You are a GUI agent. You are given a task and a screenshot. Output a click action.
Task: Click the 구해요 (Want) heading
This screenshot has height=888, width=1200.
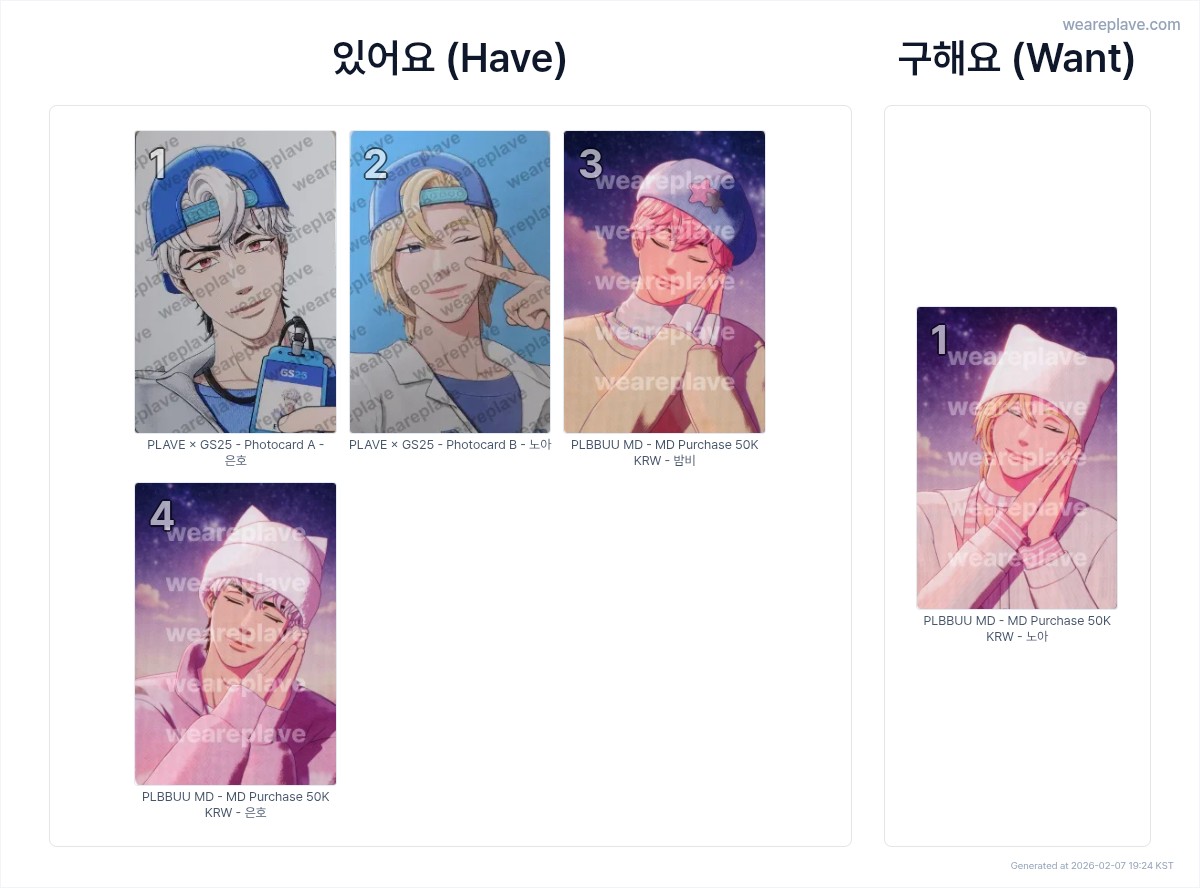pos(1017,59)
